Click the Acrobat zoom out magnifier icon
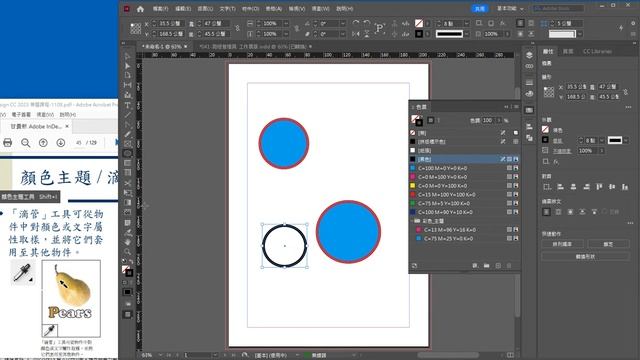640x360 pixels. [x=25, y=142]
